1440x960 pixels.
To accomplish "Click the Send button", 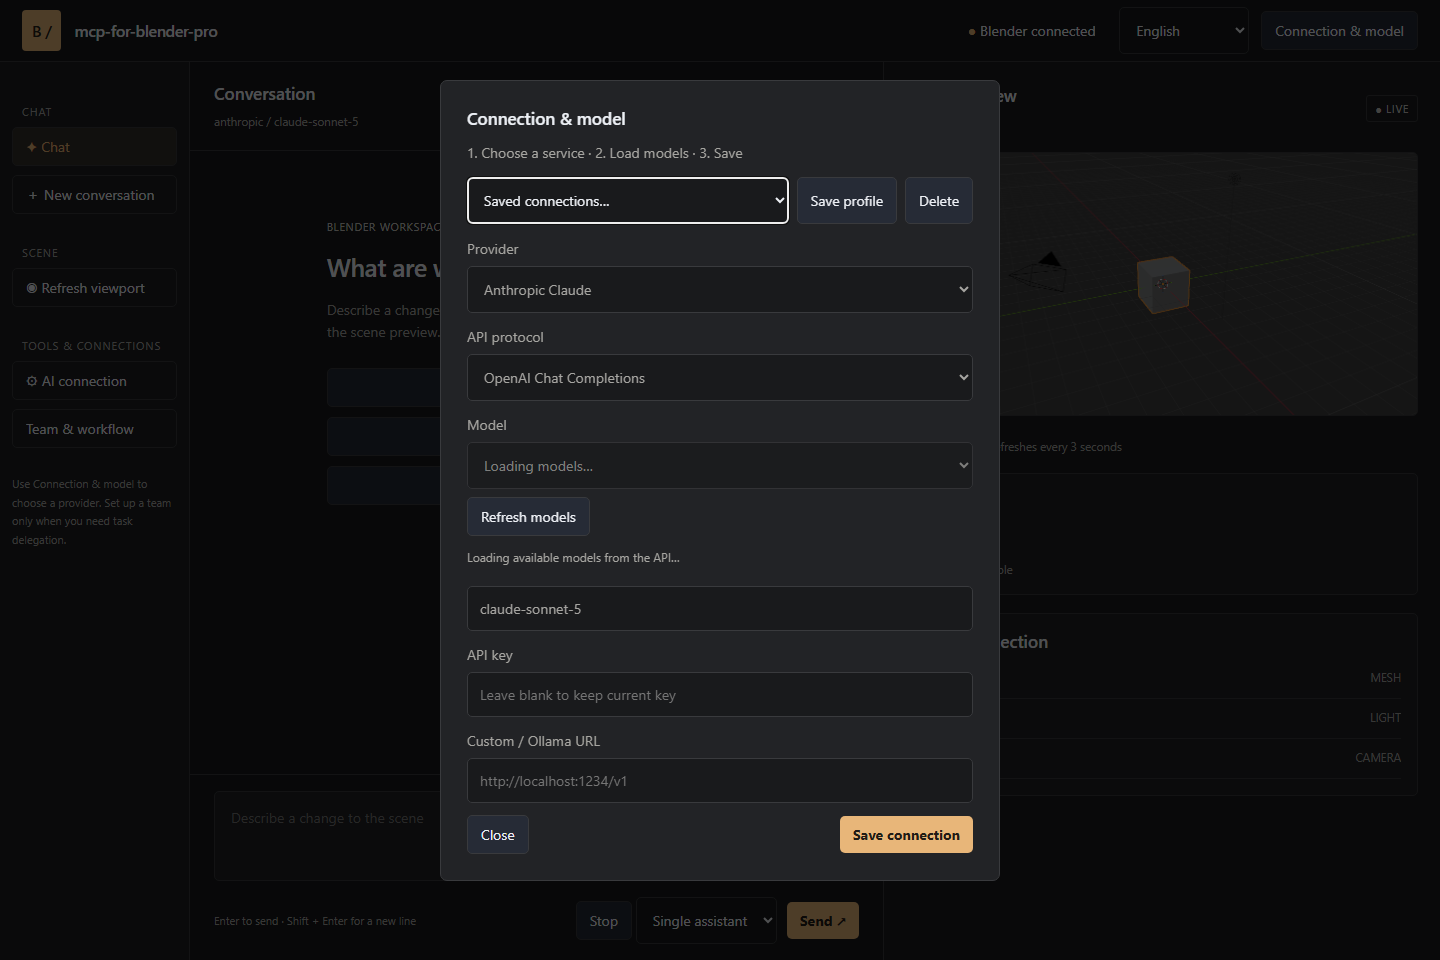I will (822, 921).
